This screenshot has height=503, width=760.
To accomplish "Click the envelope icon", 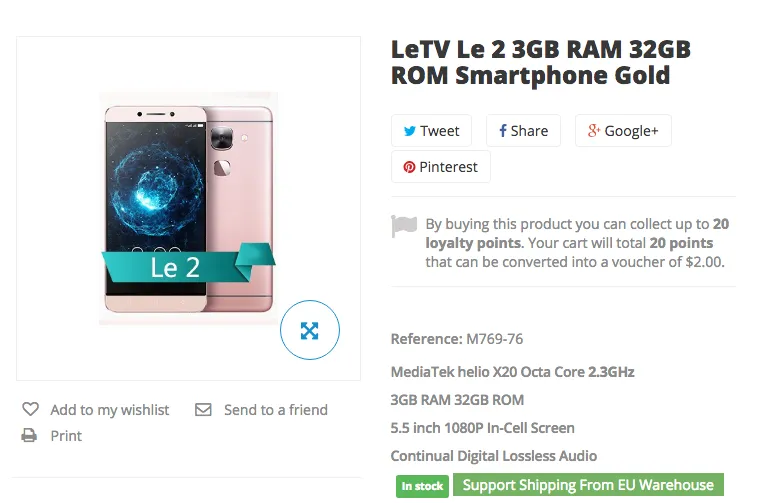I will pyautogui.click(x=203, y=410).
